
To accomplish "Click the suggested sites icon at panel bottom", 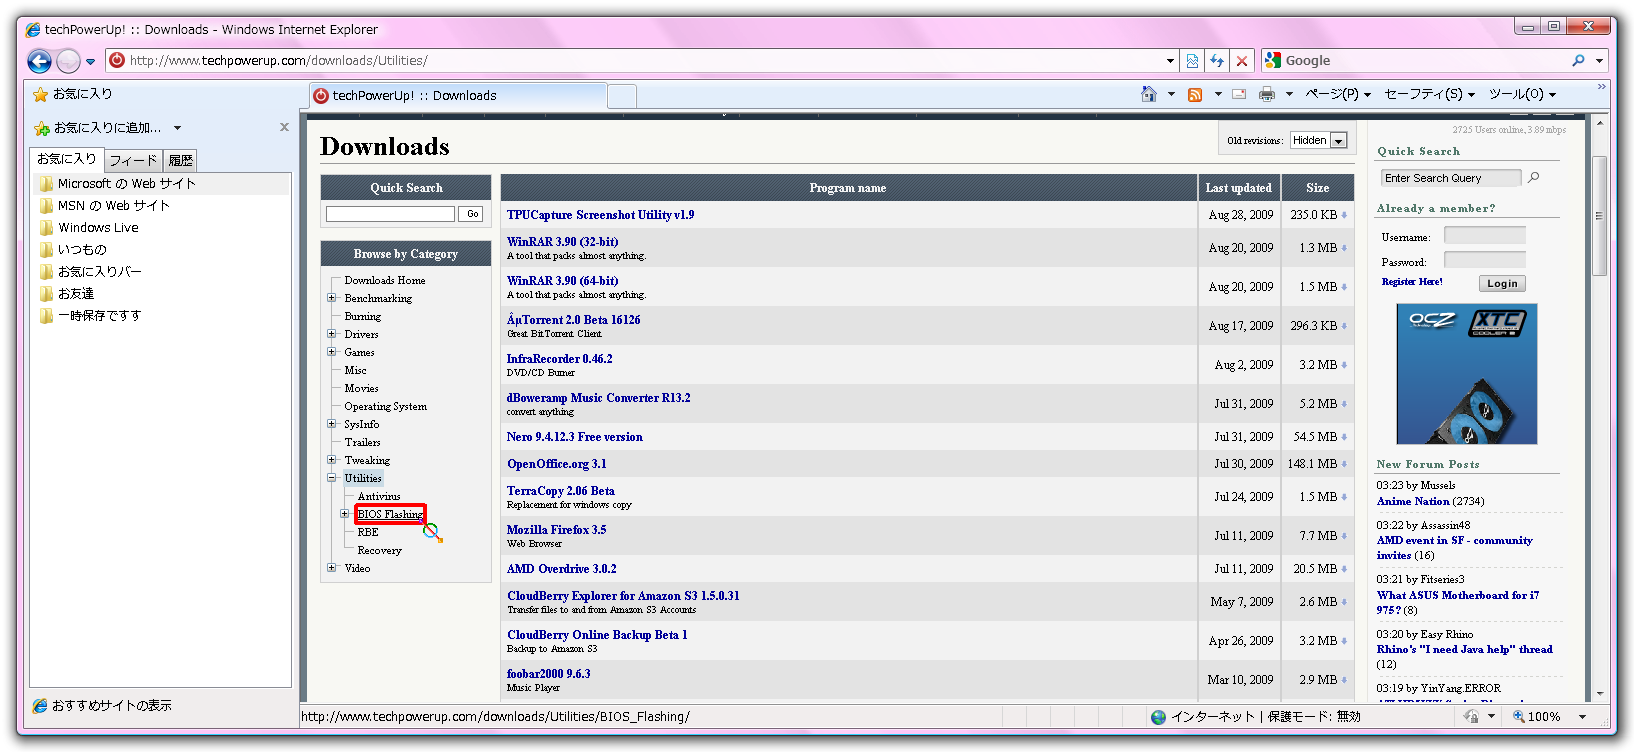I will tap(40, 706).
